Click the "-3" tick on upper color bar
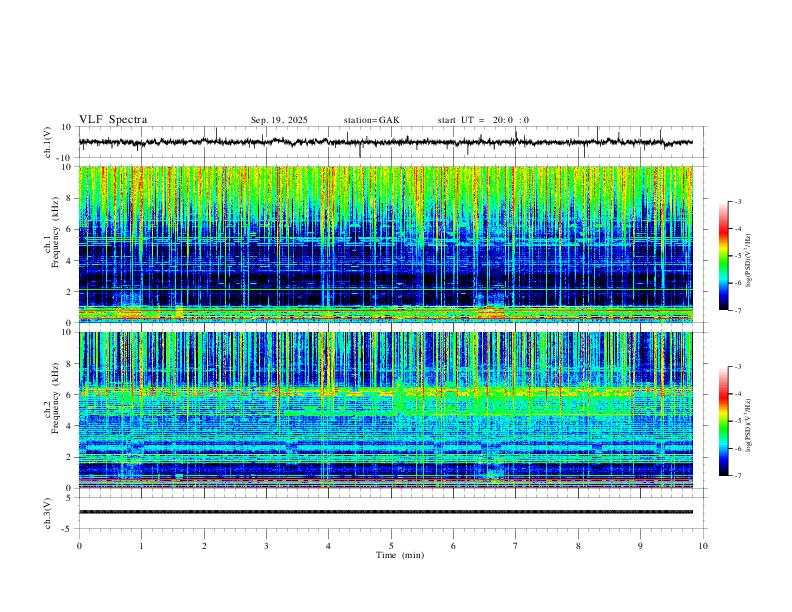This screenshot has height=612, width=792. tap(737, 201)
